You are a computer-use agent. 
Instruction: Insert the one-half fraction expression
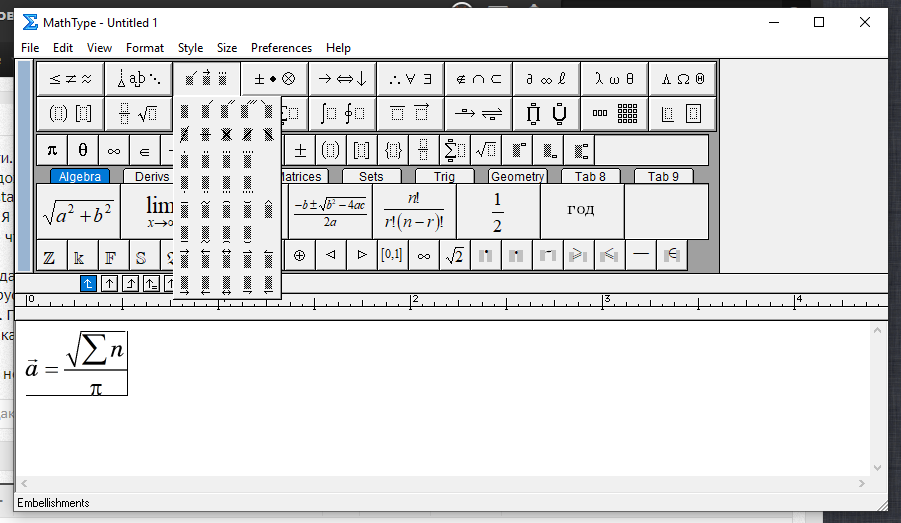pyautogui.click(x=498, y=211)
